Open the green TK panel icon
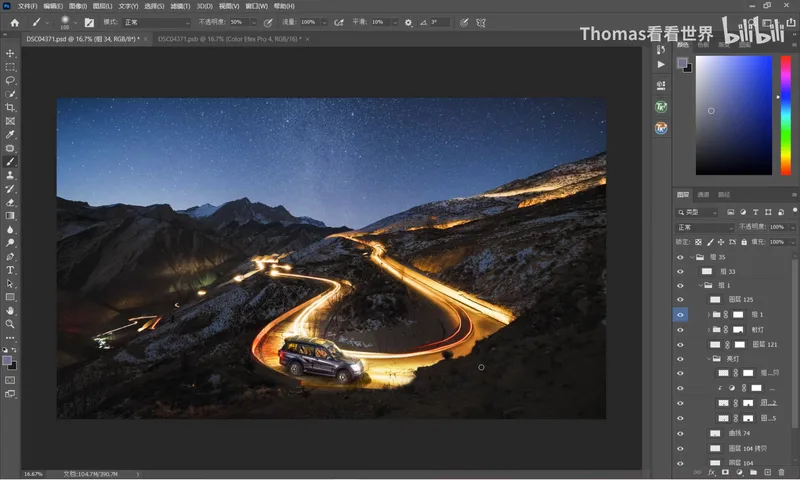800x480 pixels. click(x=661, y=107)
